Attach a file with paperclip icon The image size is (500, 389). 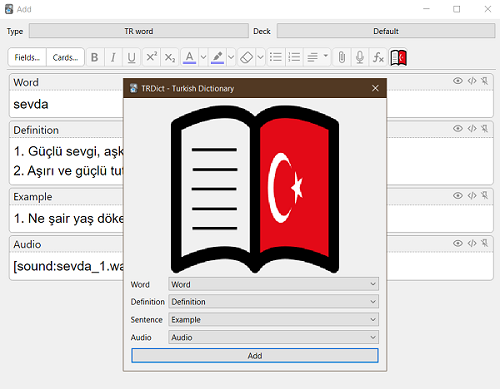coord(342,57)
